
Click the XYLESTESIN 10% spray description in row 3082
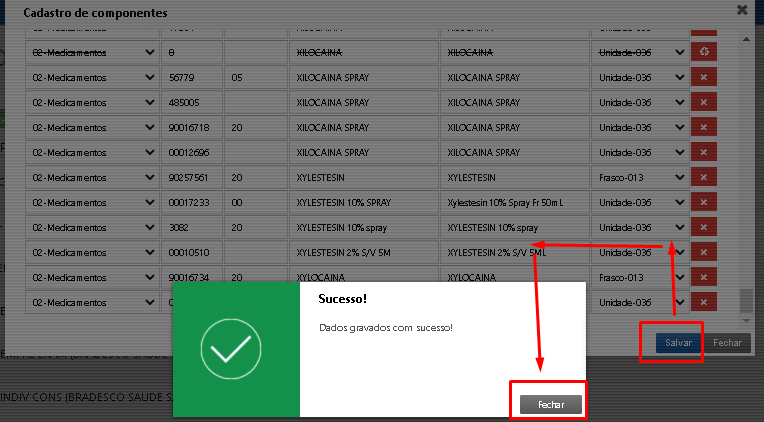click(515, 228)
